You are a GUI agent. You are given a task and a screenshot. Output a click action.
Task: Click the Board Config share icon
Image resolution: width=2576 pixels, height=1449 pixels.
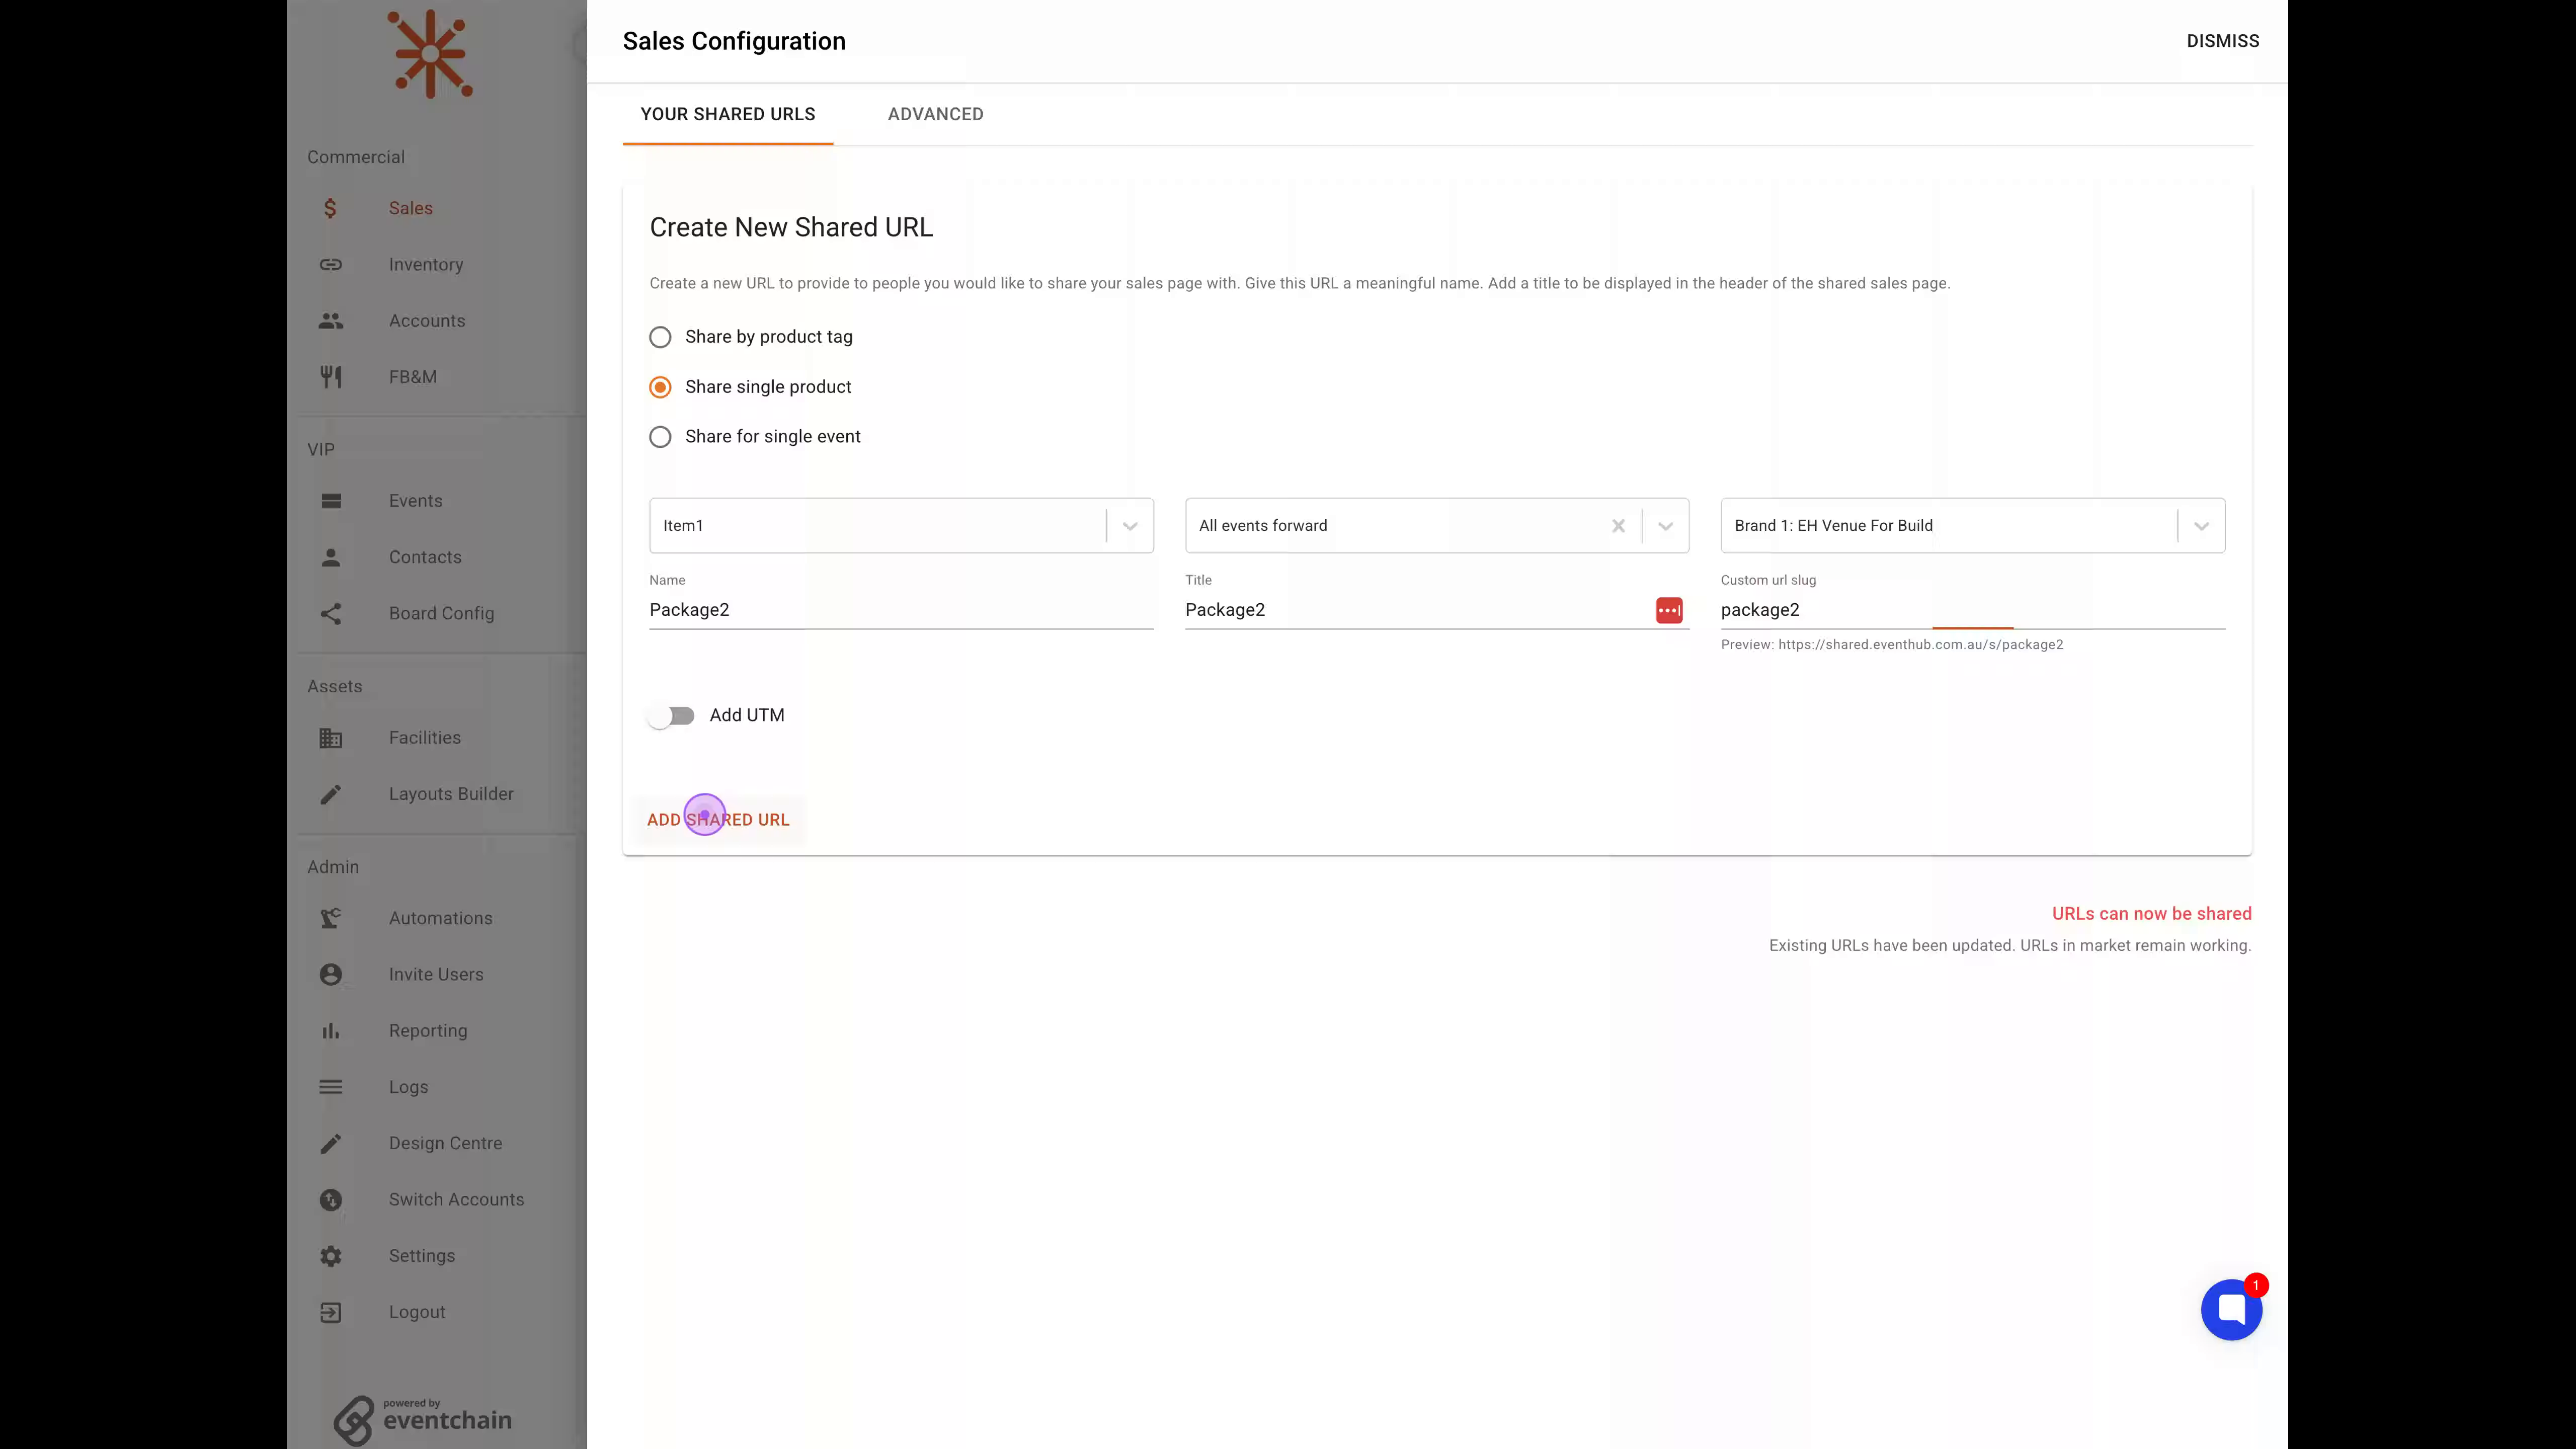[331, 613]
